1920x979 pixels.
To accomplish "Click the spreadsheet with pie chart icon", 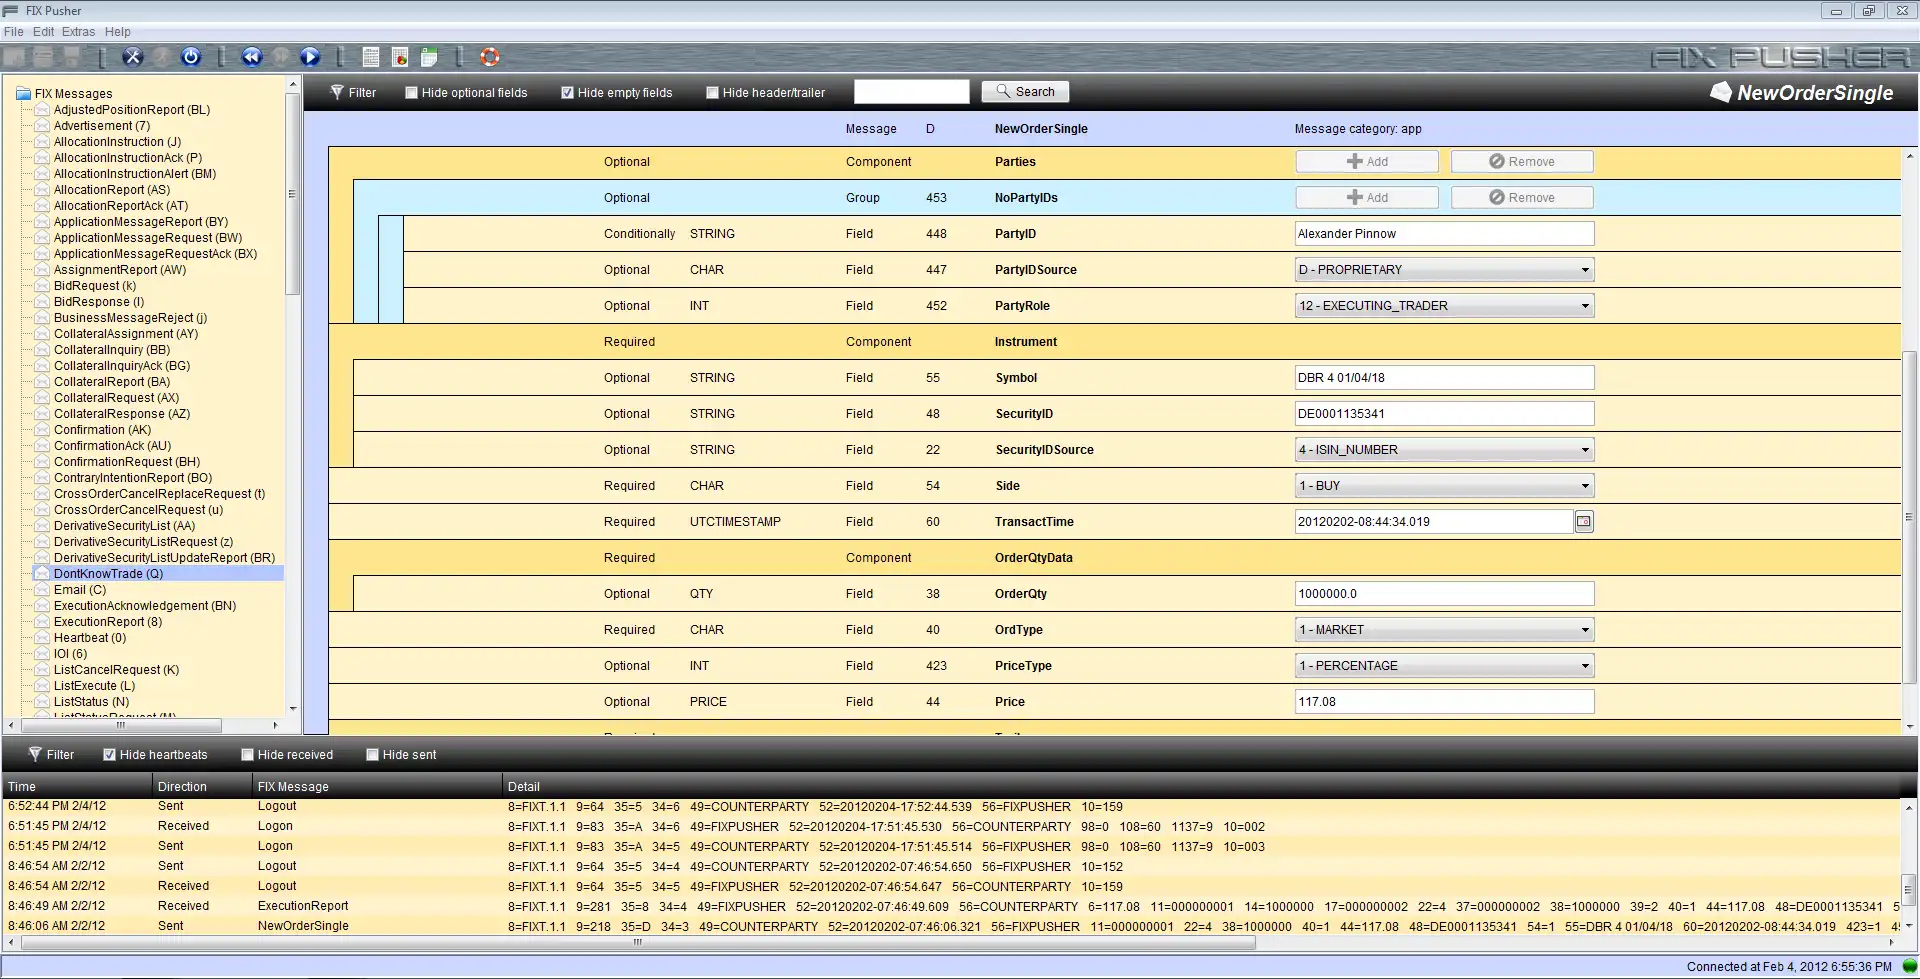I will [x=400, y=57].
